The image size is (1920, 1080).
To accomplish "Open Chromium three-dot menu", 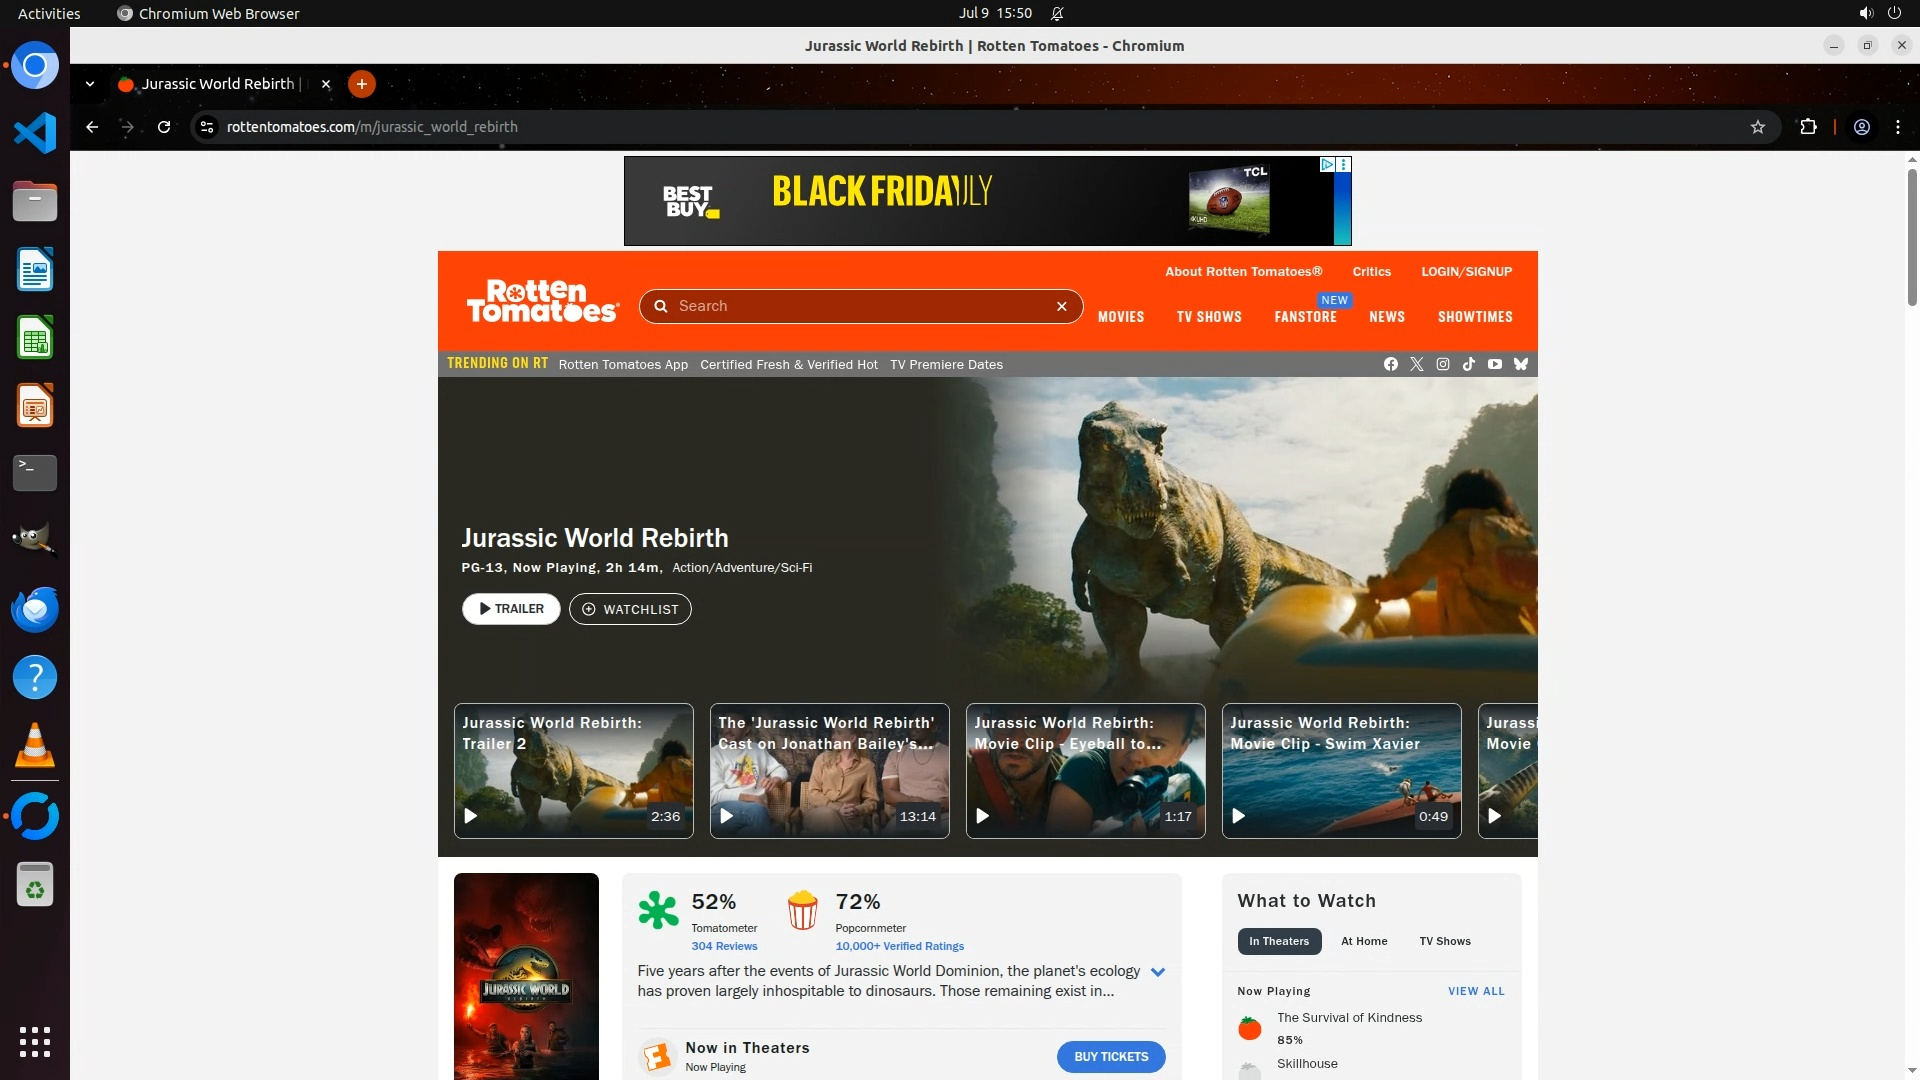I will click(1897, 127).
